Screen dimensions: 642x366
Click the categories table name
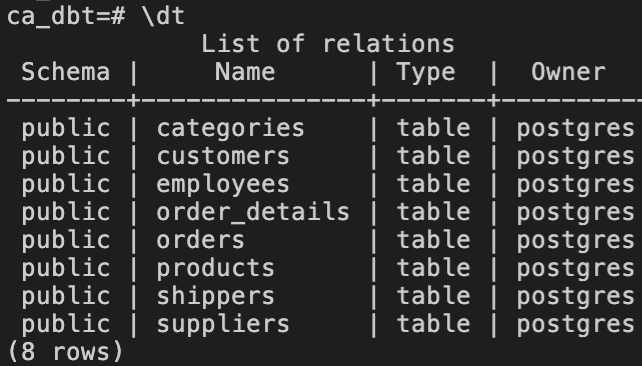point(231,128)
